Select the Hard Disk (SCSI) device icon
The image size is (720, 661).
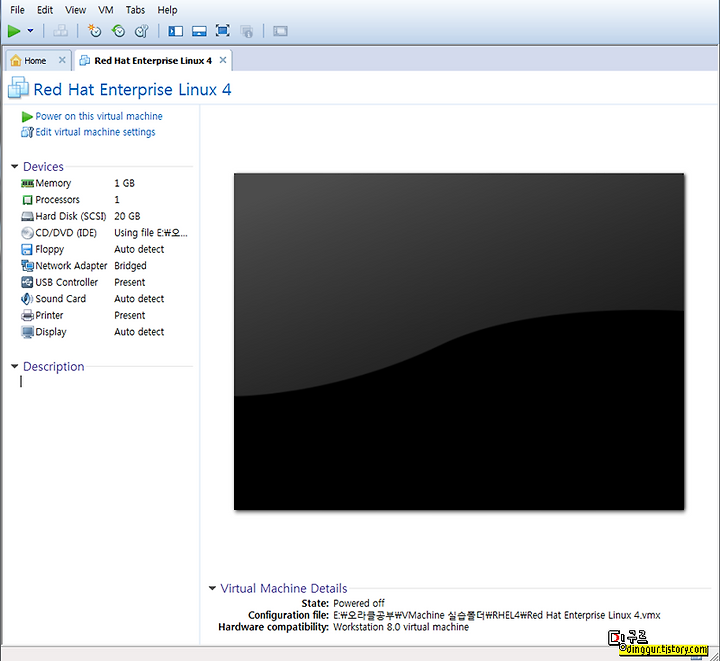click(27, 216)
